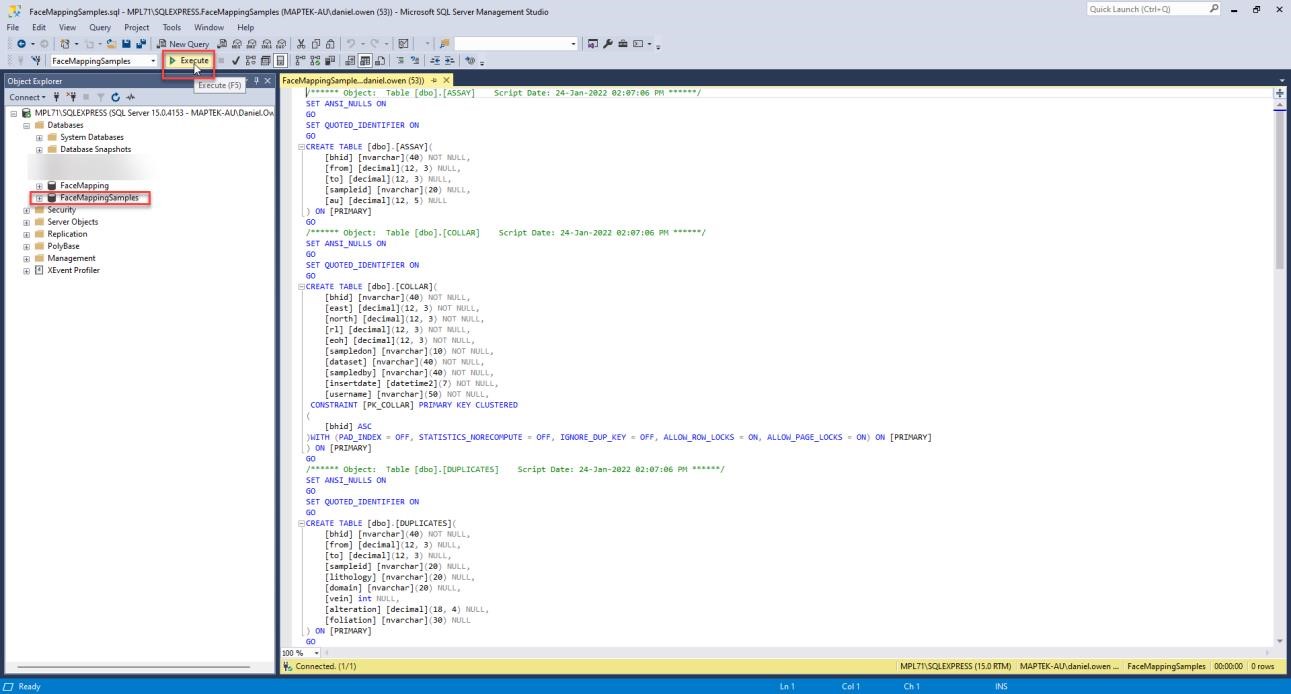Collapse the Databases tree node

(26, 125)
